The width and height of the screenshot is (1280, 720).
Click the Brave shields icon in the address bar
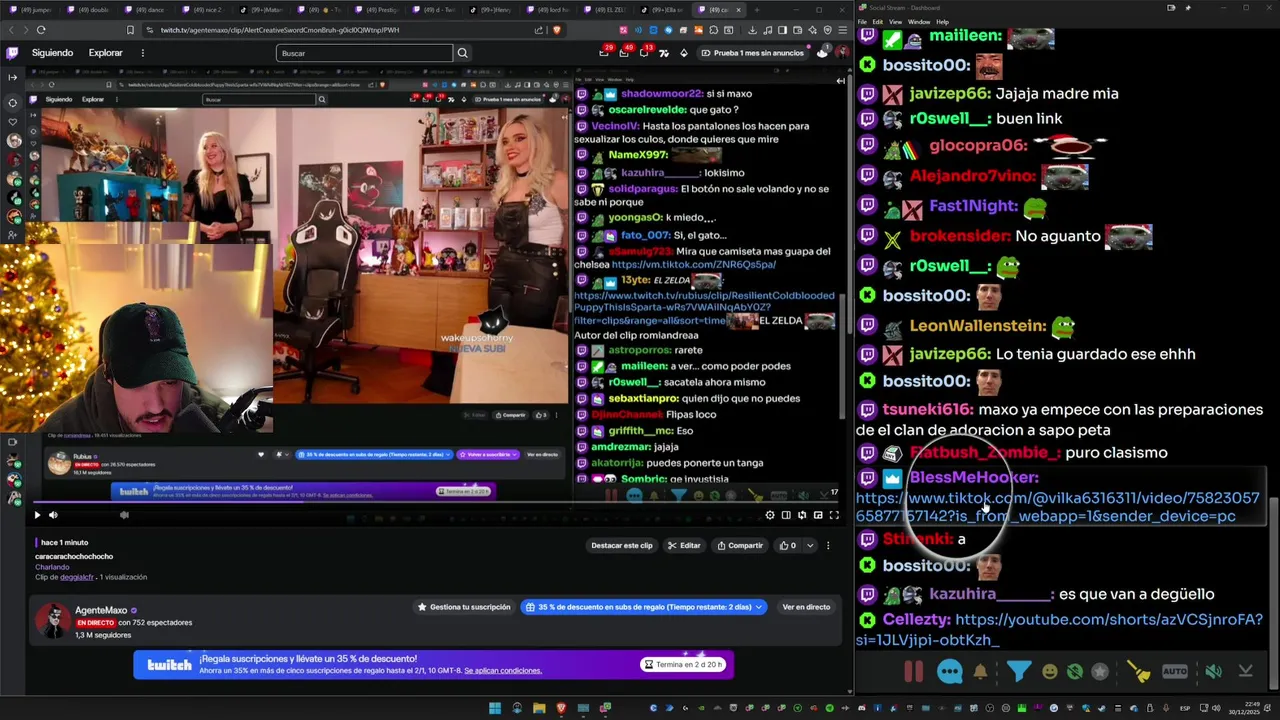[557, 30]
